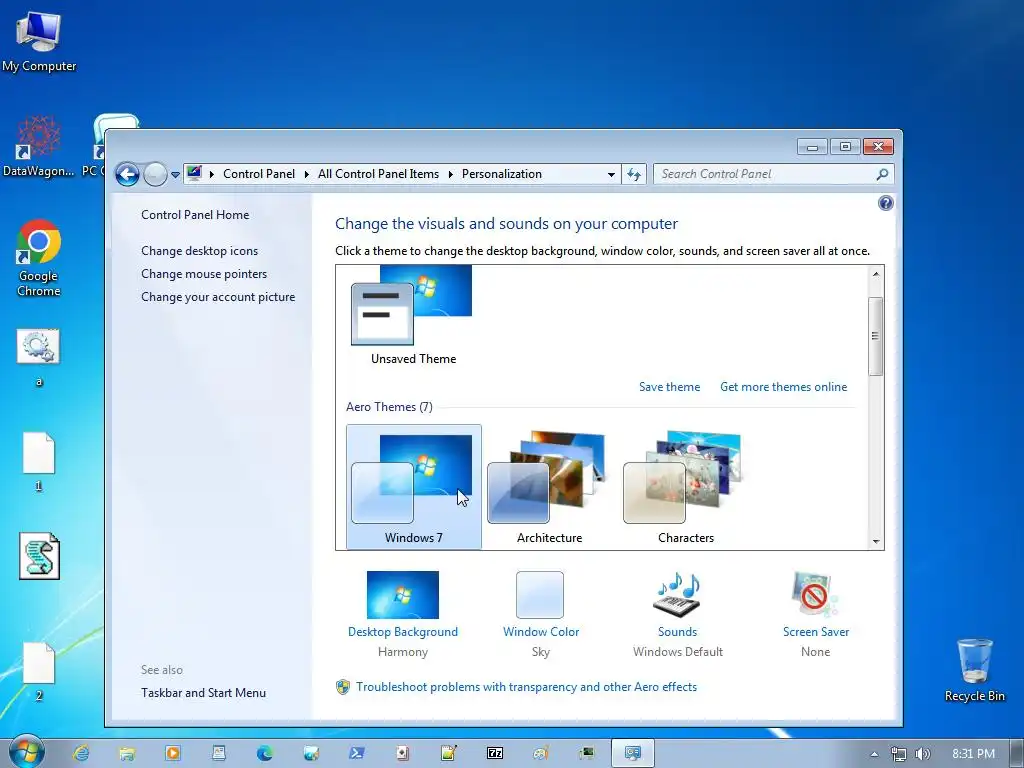Select the Unsaved Theme thumbnail
The image size is (1024, 768).
(x=413, y=315)
